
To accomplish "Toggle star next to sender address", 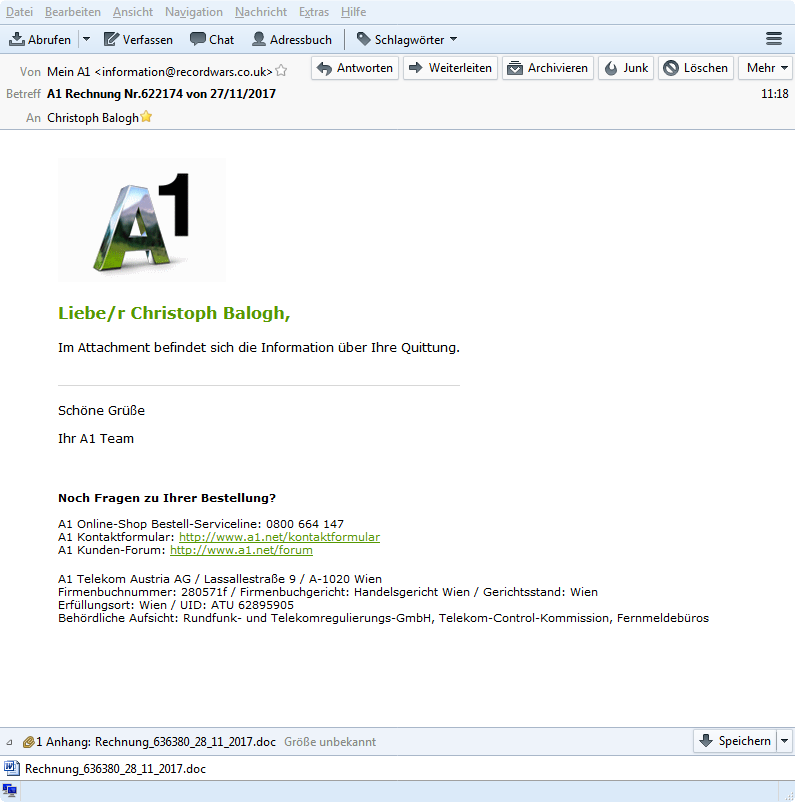I will (x=281, y=71).
